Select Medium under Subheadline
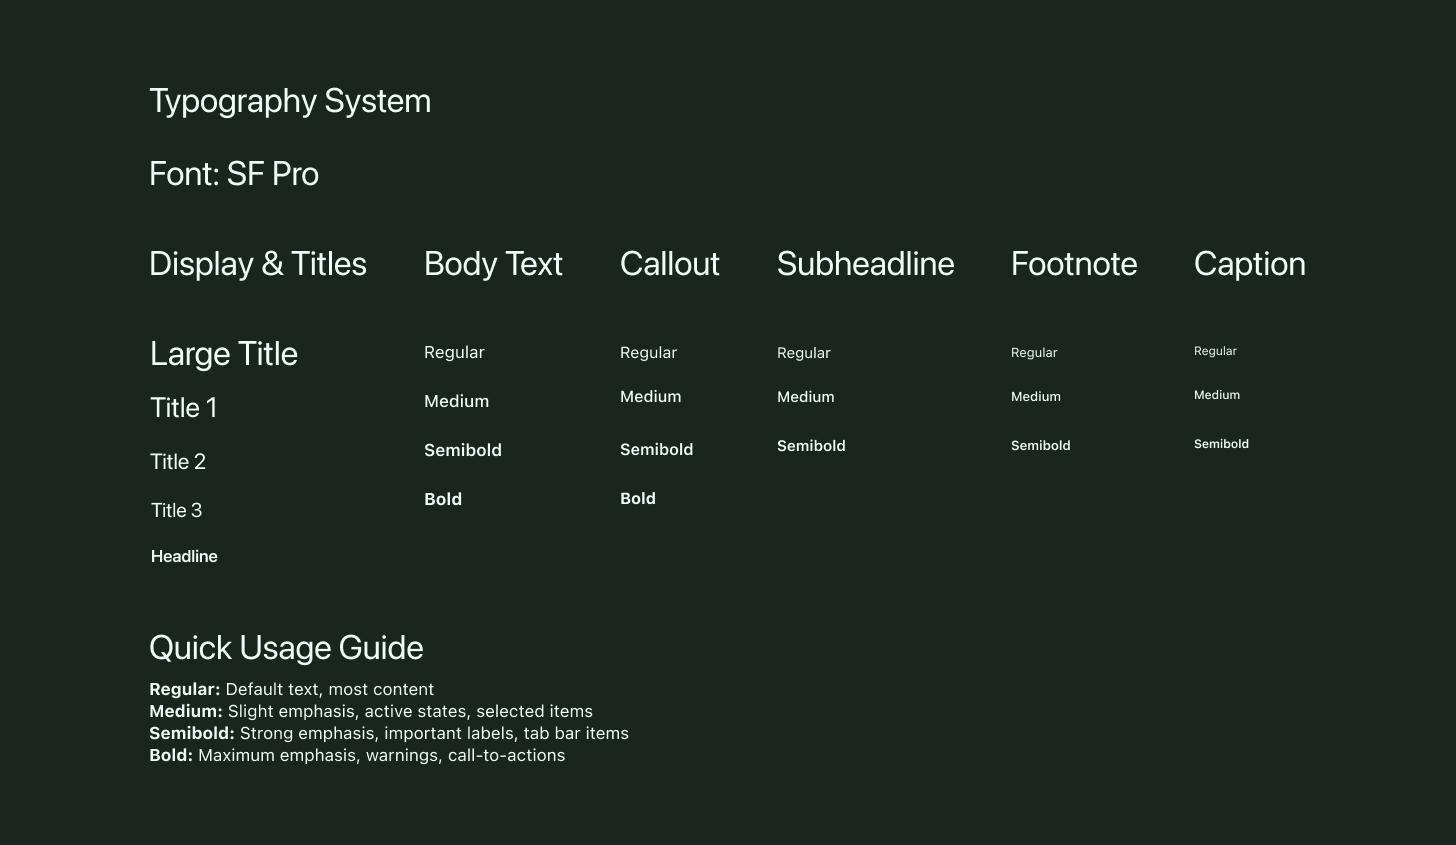Viewport: 1456px width, 845px height. point(805,397)
